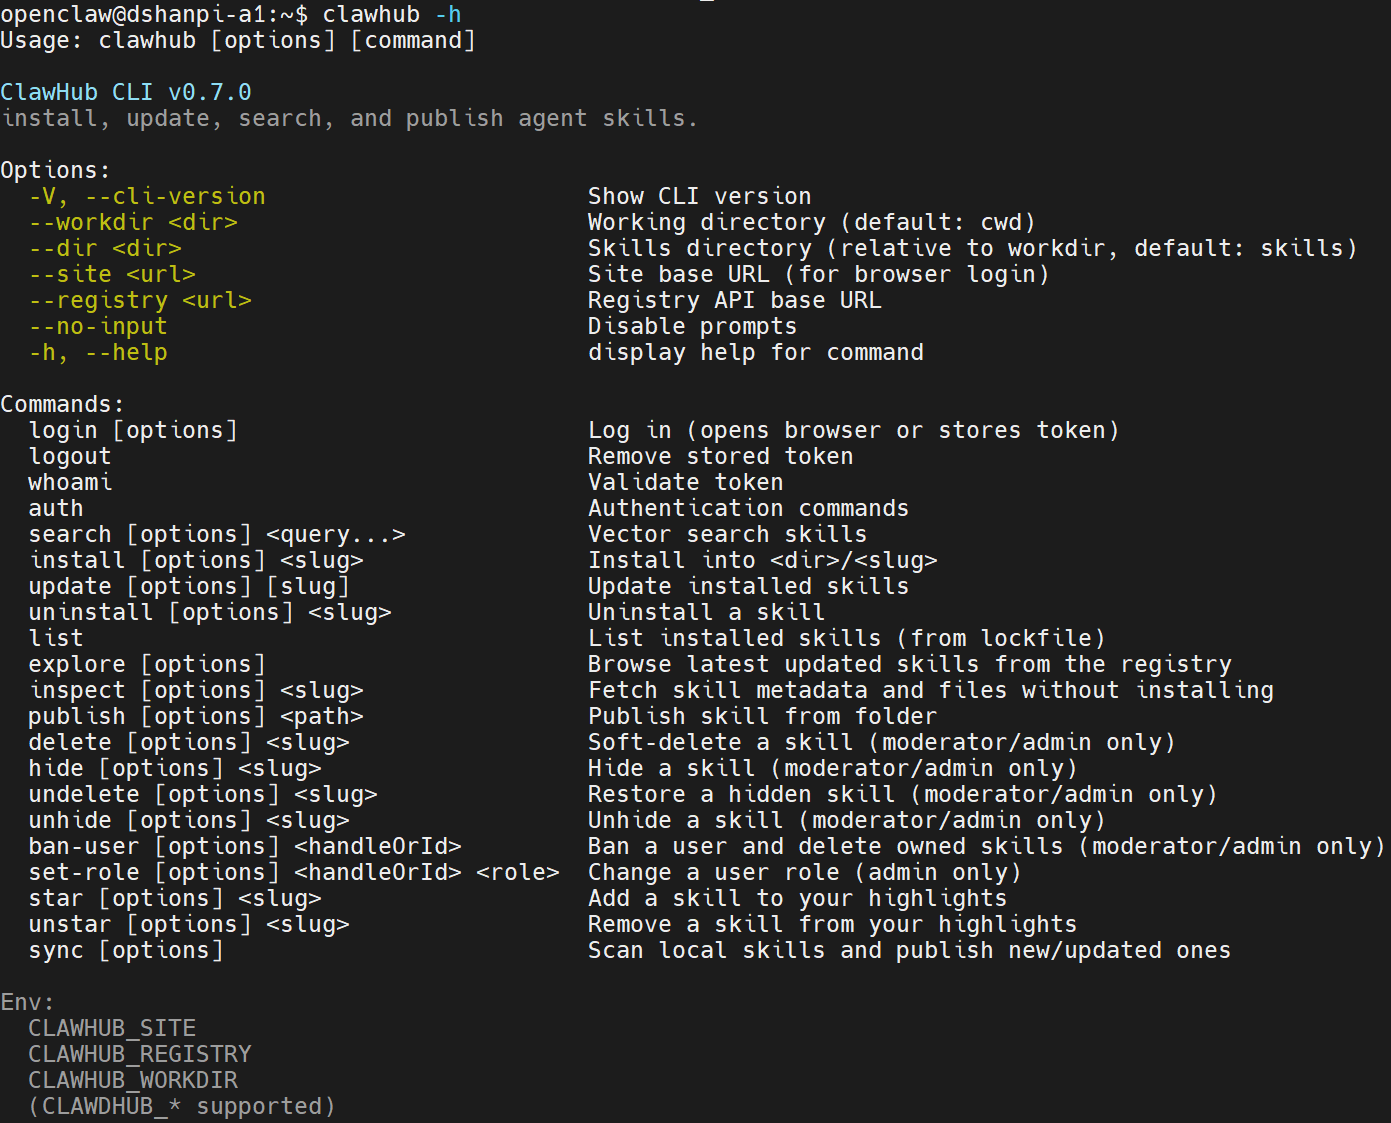Click the 'Usage: clawhub [options] [command]' line
The height and width of the screenshot is (1123, 1391).
click(x=238, y=41)
